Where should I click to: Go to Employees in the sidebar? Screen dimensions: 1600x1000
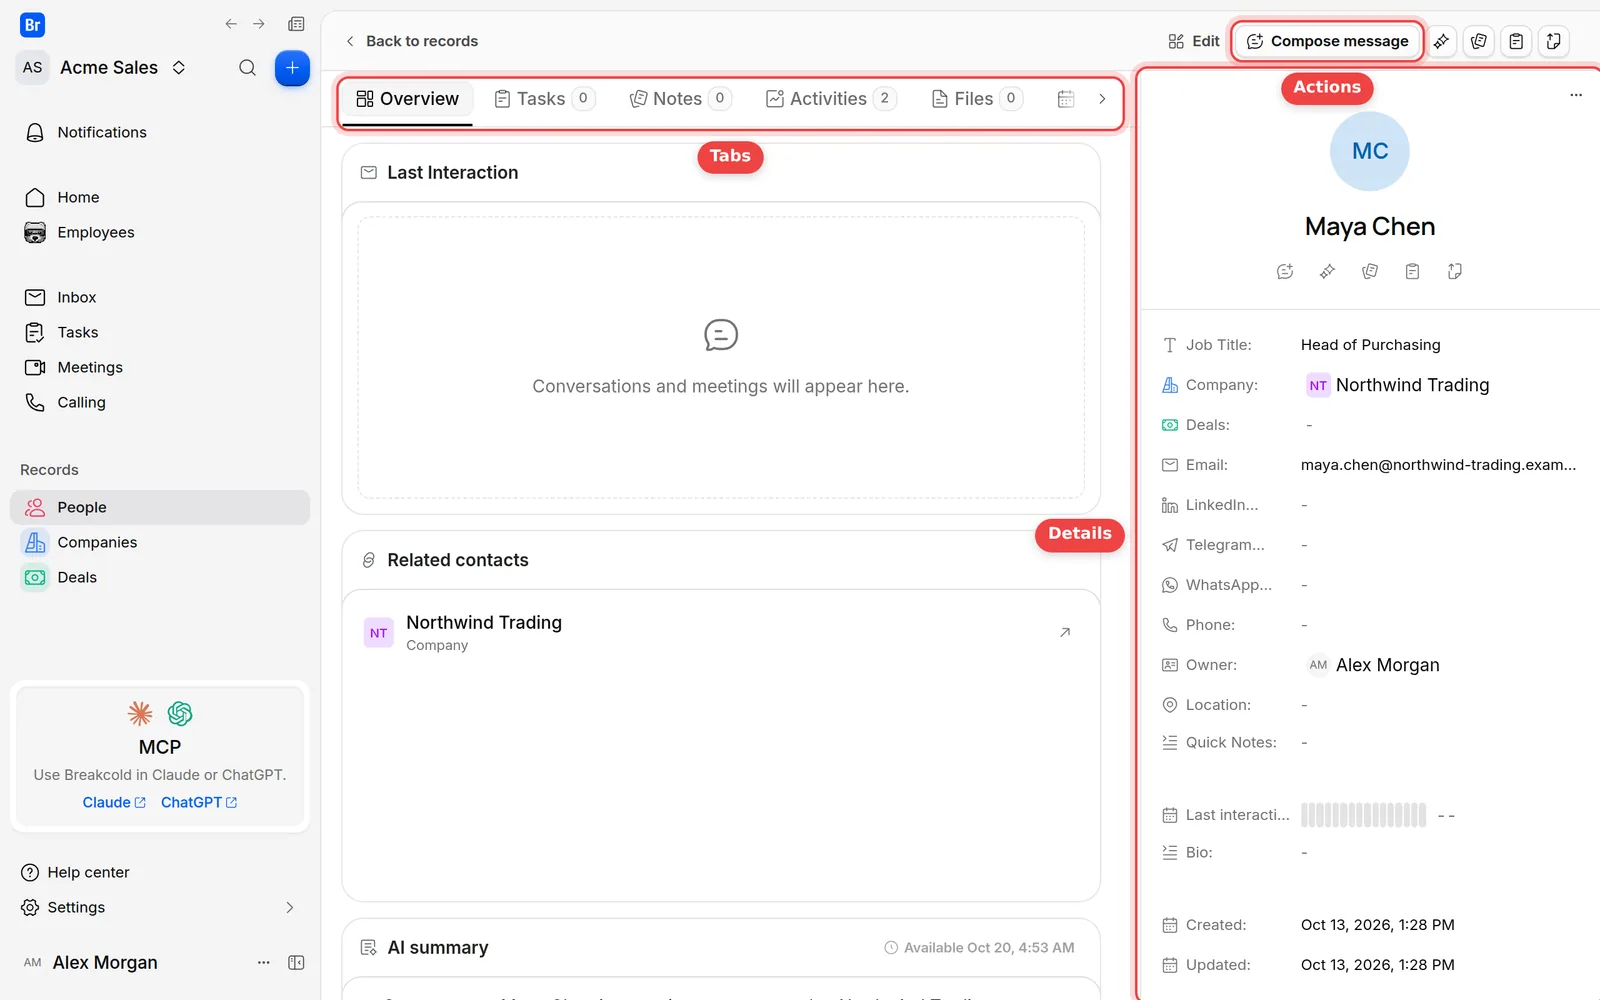click(160, 232)
